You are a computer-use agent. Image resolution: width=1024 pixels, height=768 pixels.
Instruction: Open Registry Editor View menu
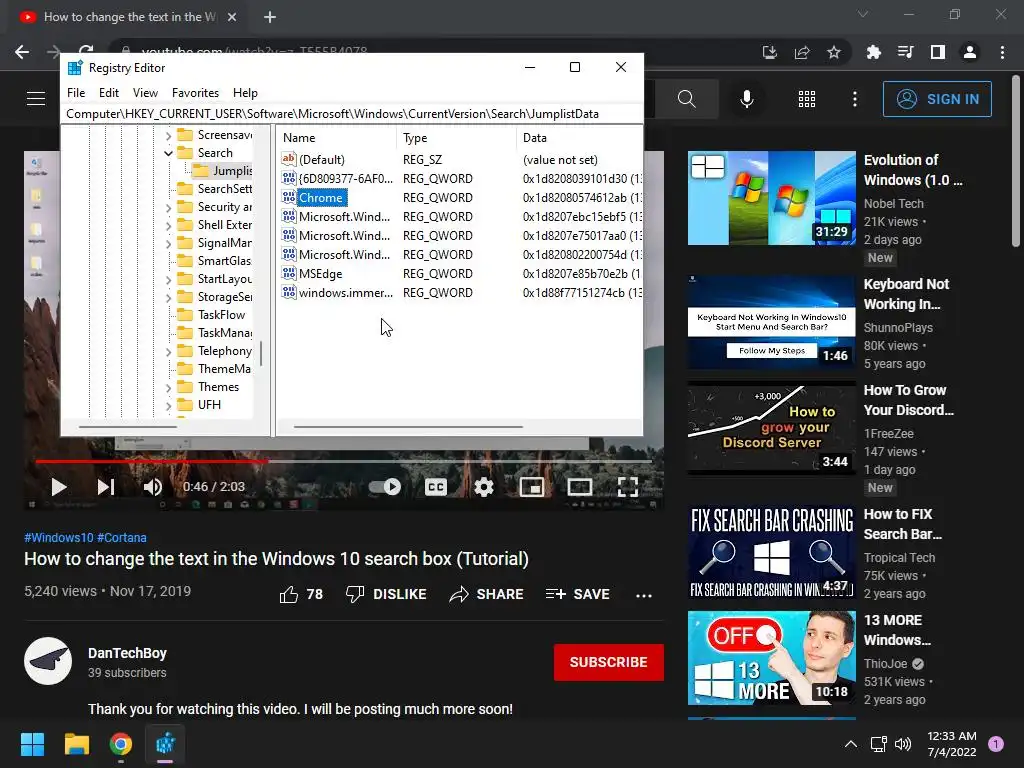pyautogui.click(x=145, y=93)
